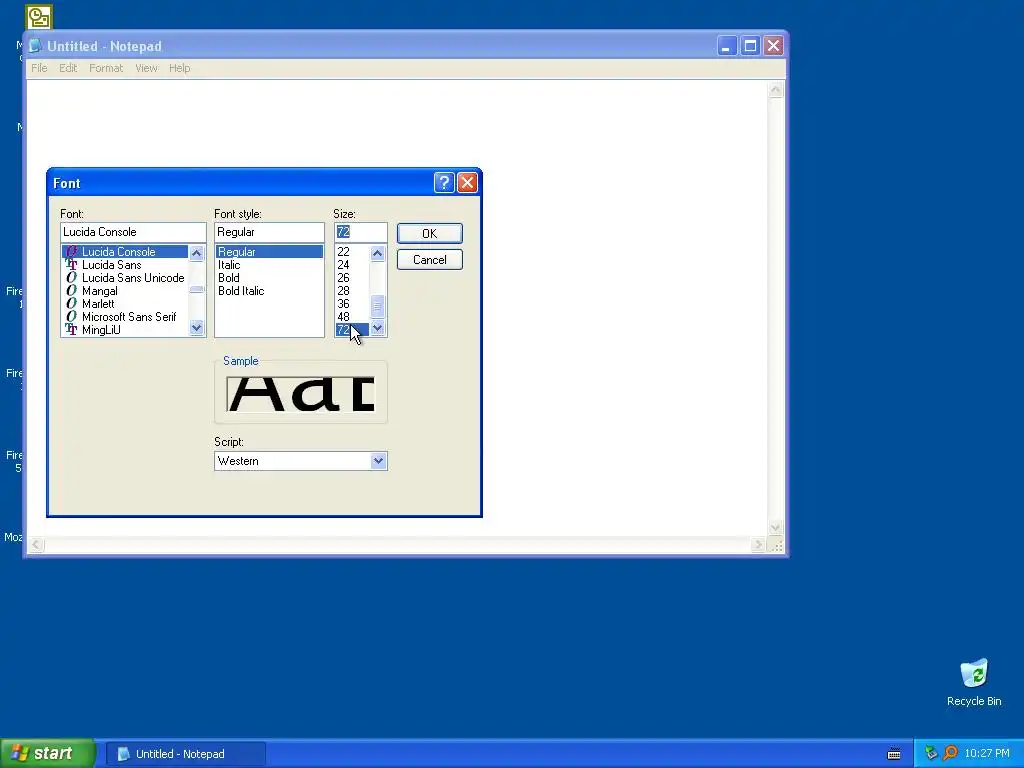This screenshot has width=1024, height=768.
Task: Click the OpenType icon beside Microsoft Sans Serif
Action: point(71,317)
